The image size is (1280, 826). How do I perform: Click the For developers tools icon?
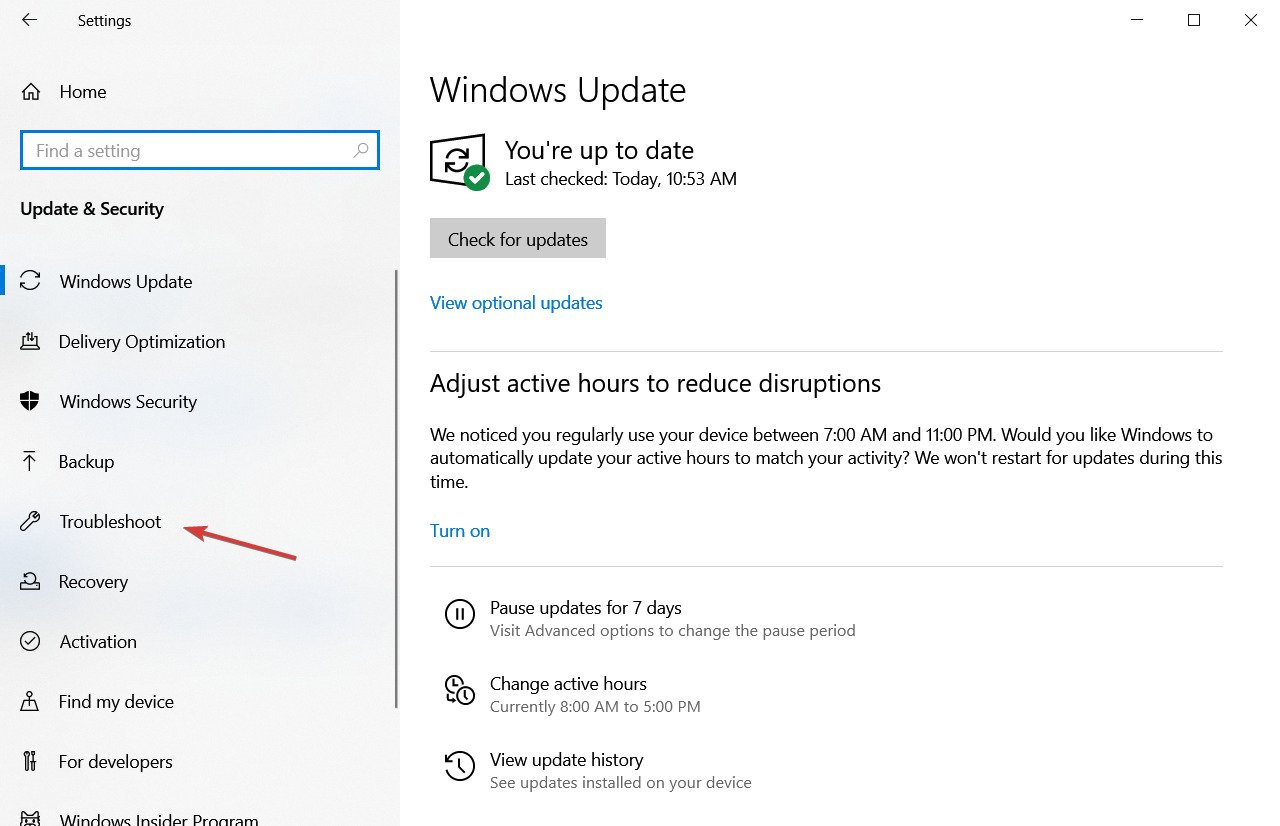[29, 761]
